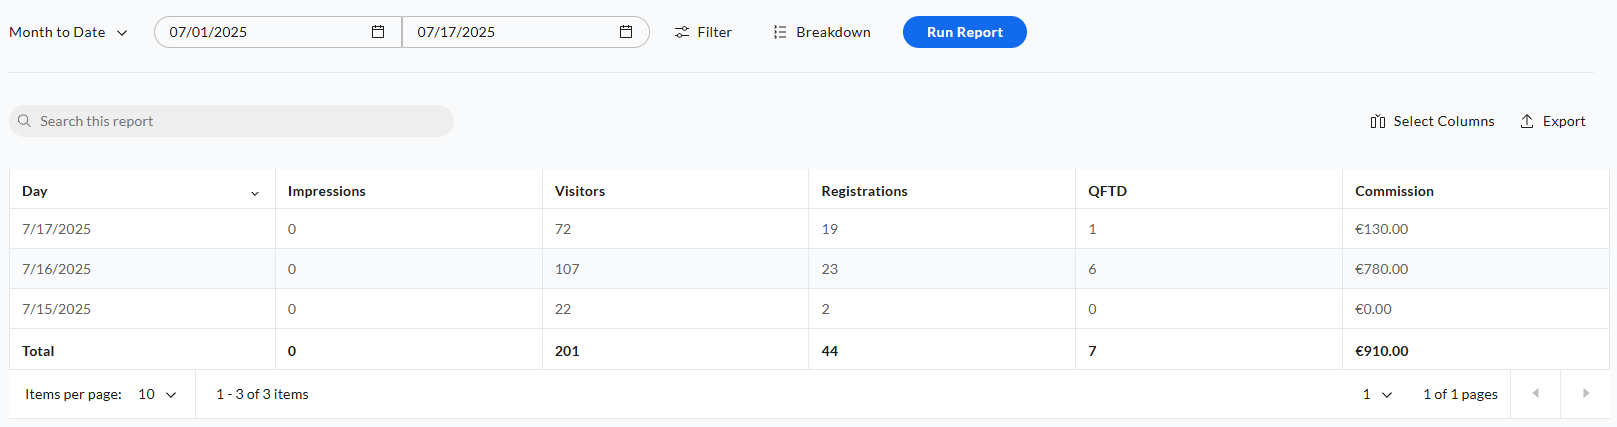Go to next page arrow

pyautogui.click(x=1586, y=394)
